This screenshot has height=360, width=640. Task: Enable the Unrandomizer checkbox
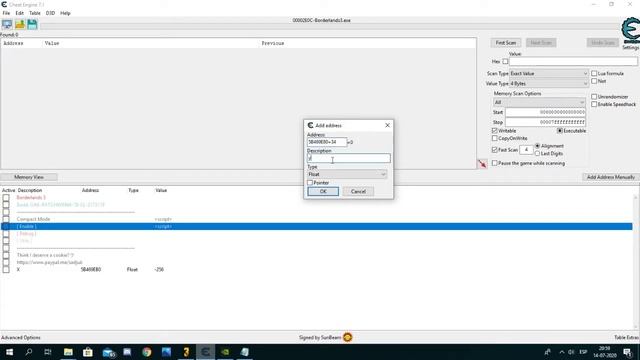[x=594, y=97]
